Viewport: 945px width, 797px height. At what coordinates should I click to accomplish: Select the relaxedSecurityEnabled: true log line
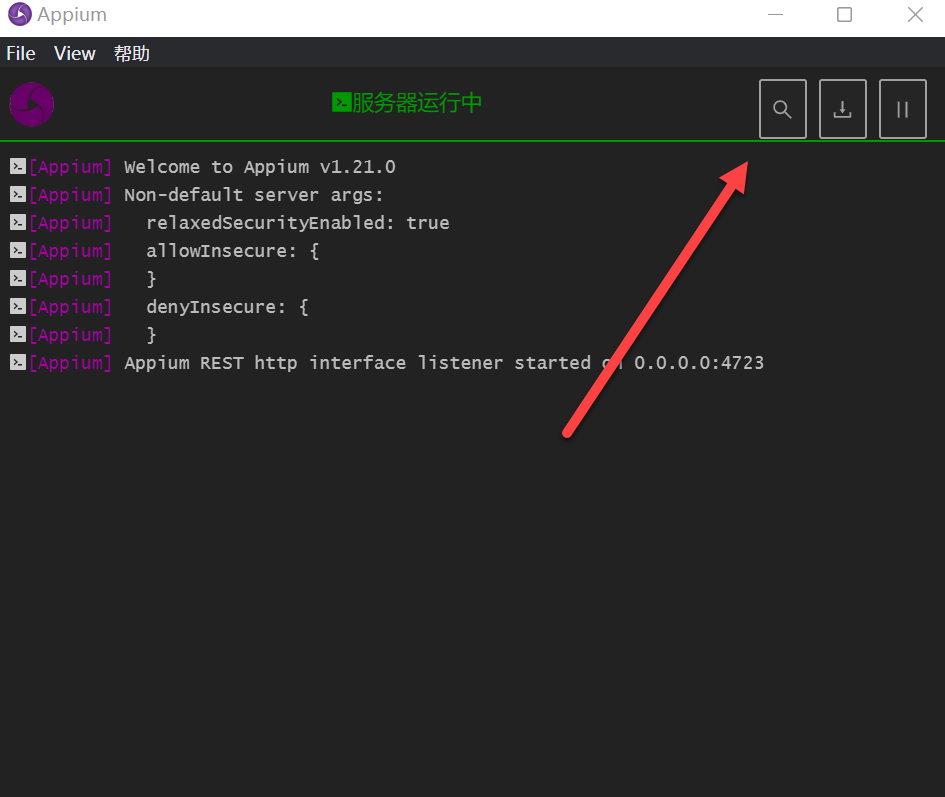click(297, 223)
